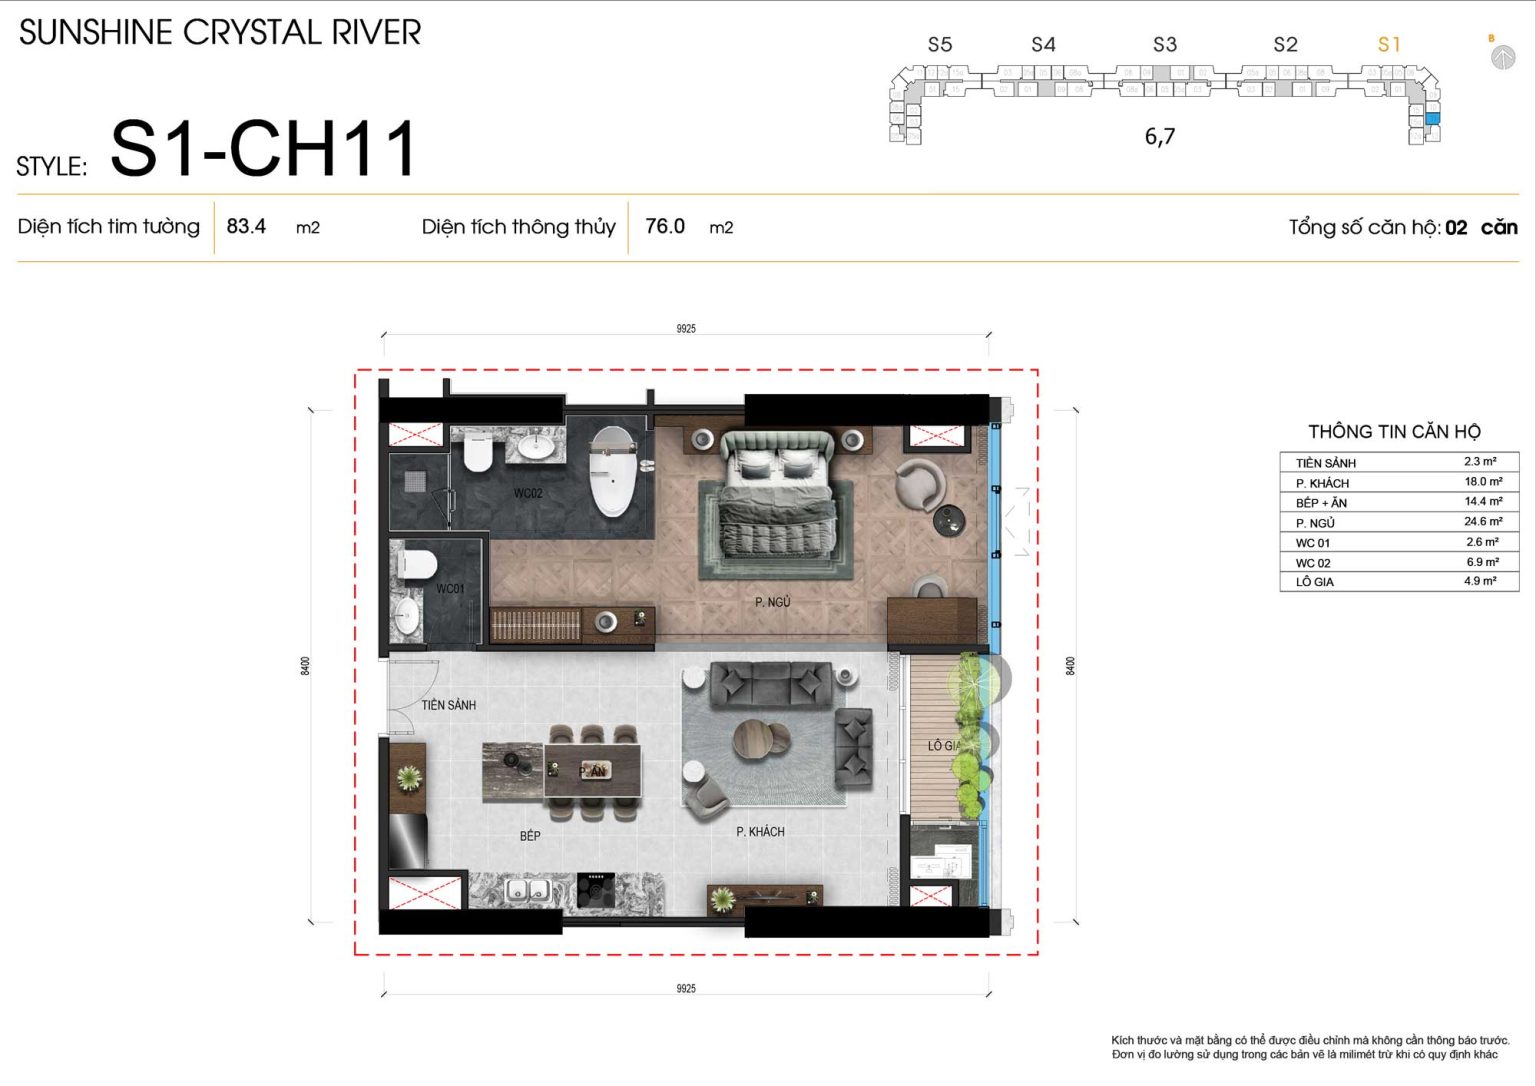The height and width of the screenshot is (1086, 1536).
Task: Click the bottom '9925' dimension label
Action: (686, 989)
